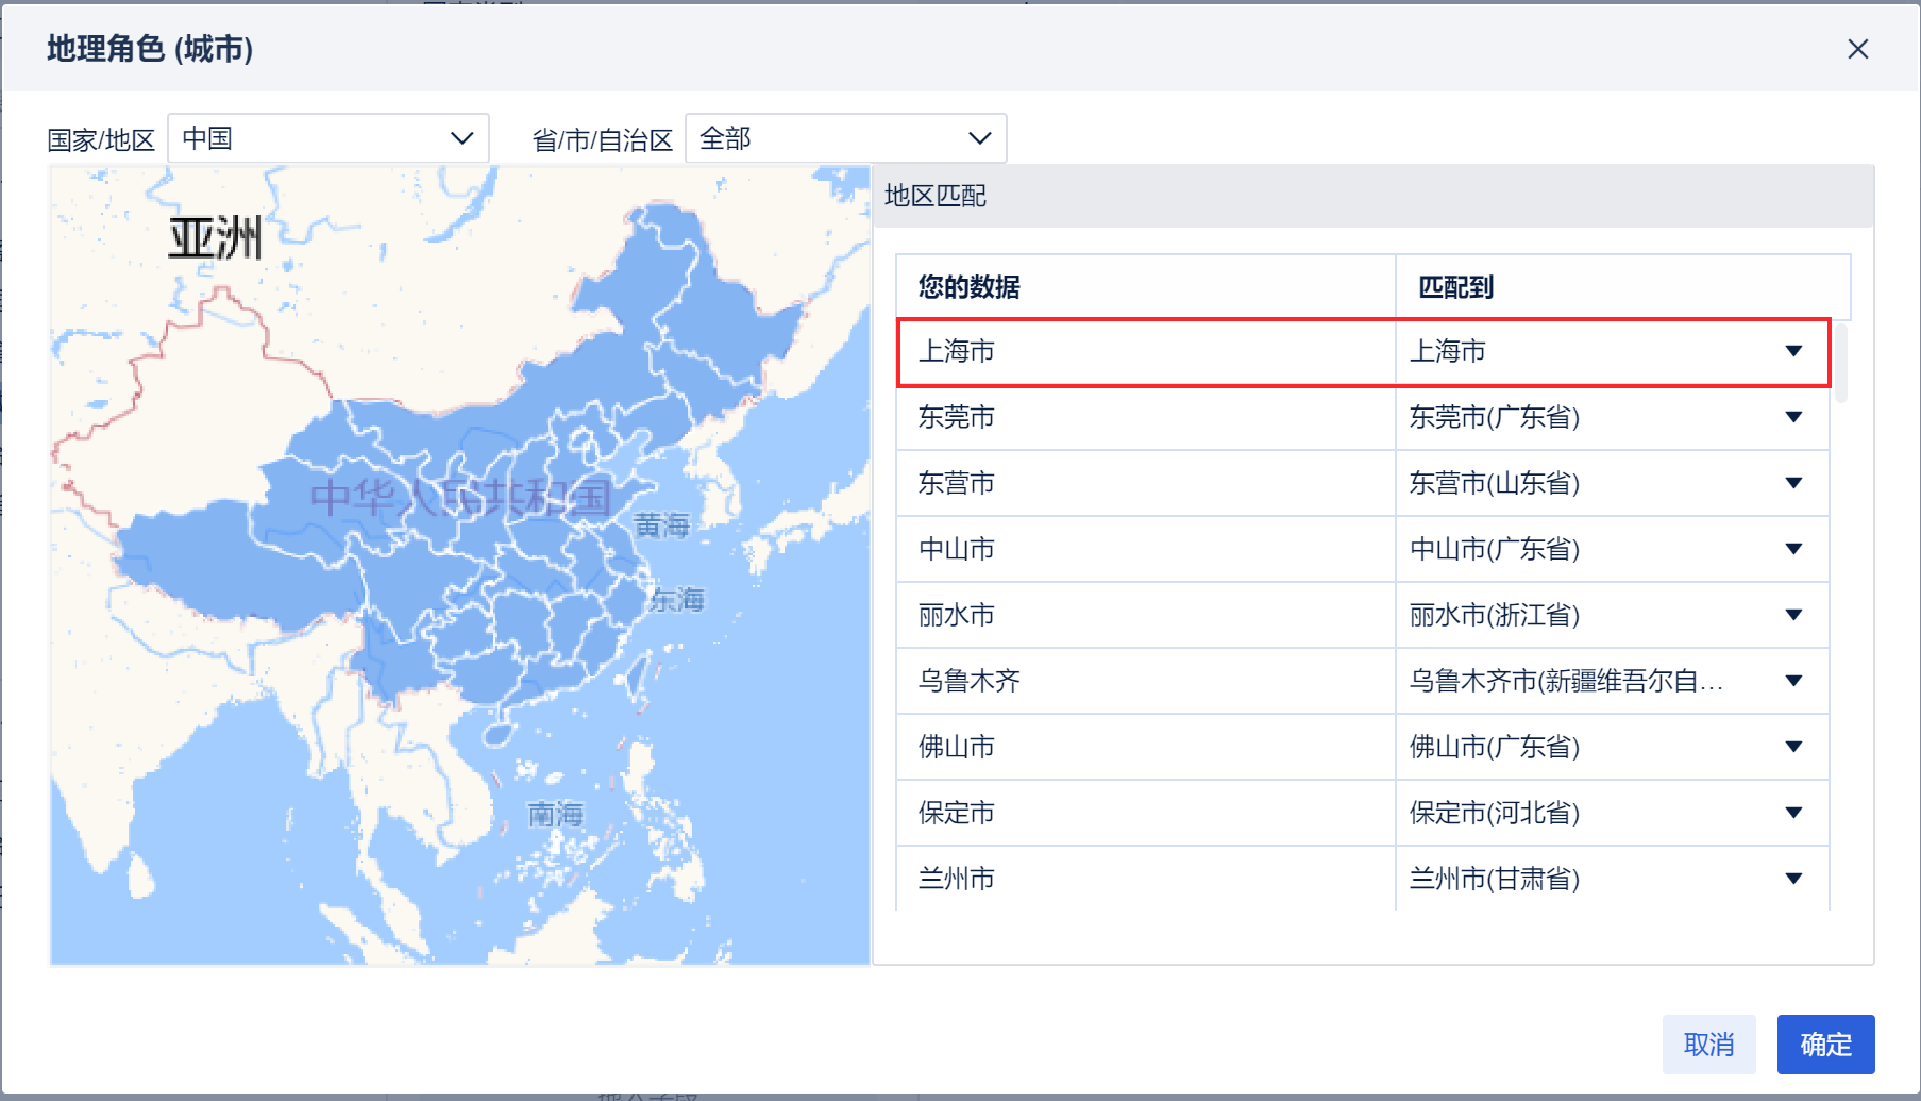Open the 国家/地区 dropdown showing 中国

(328, 138)
